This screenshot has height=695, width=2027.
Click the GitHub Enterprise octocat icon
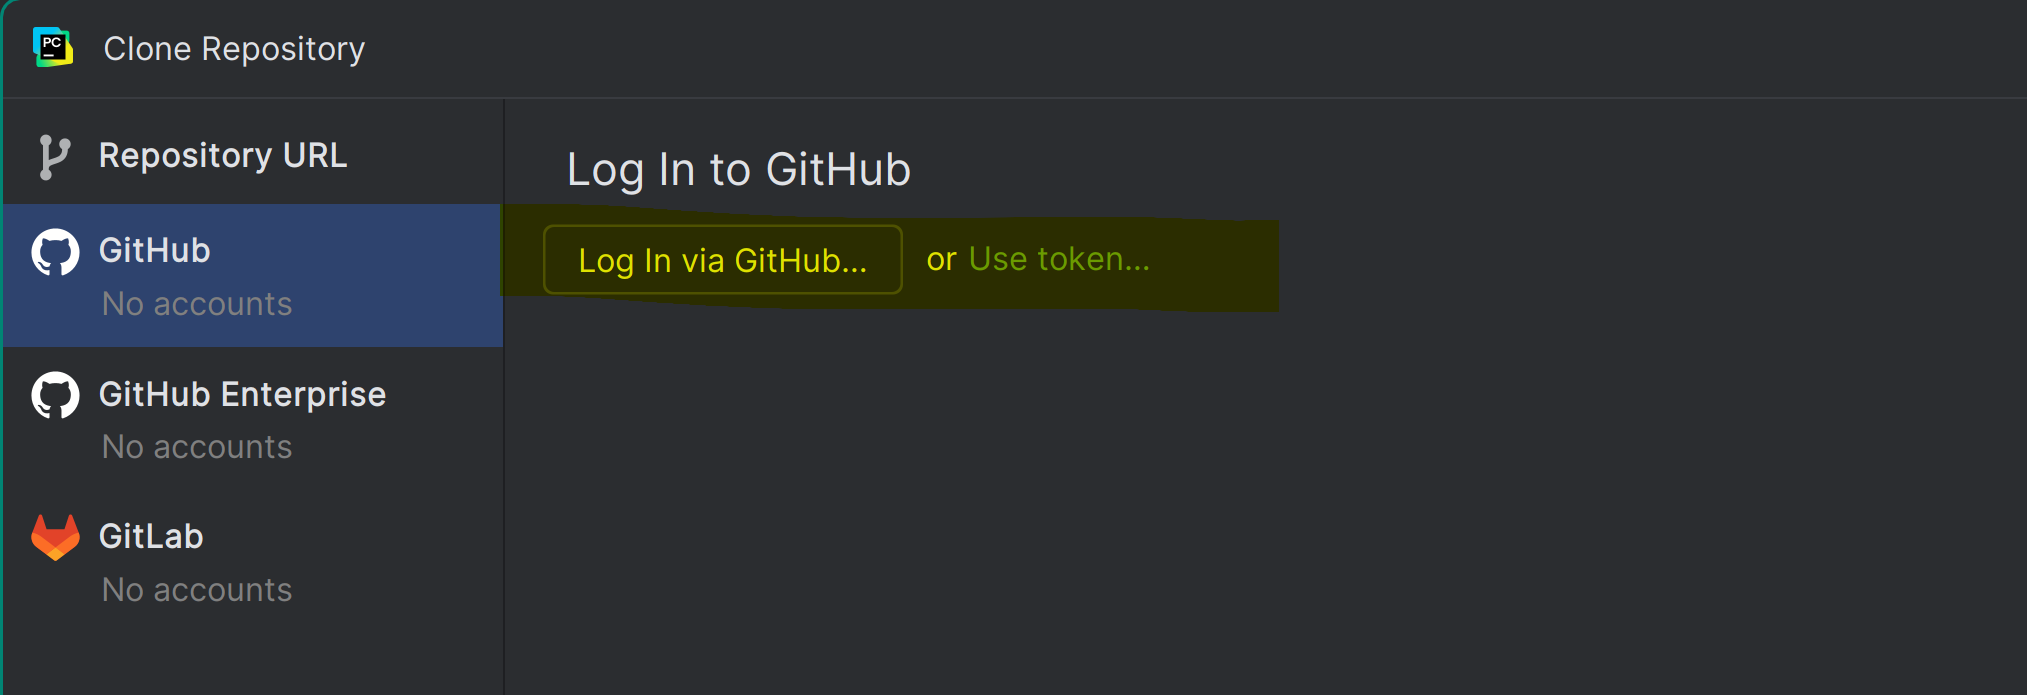point(55,396)
